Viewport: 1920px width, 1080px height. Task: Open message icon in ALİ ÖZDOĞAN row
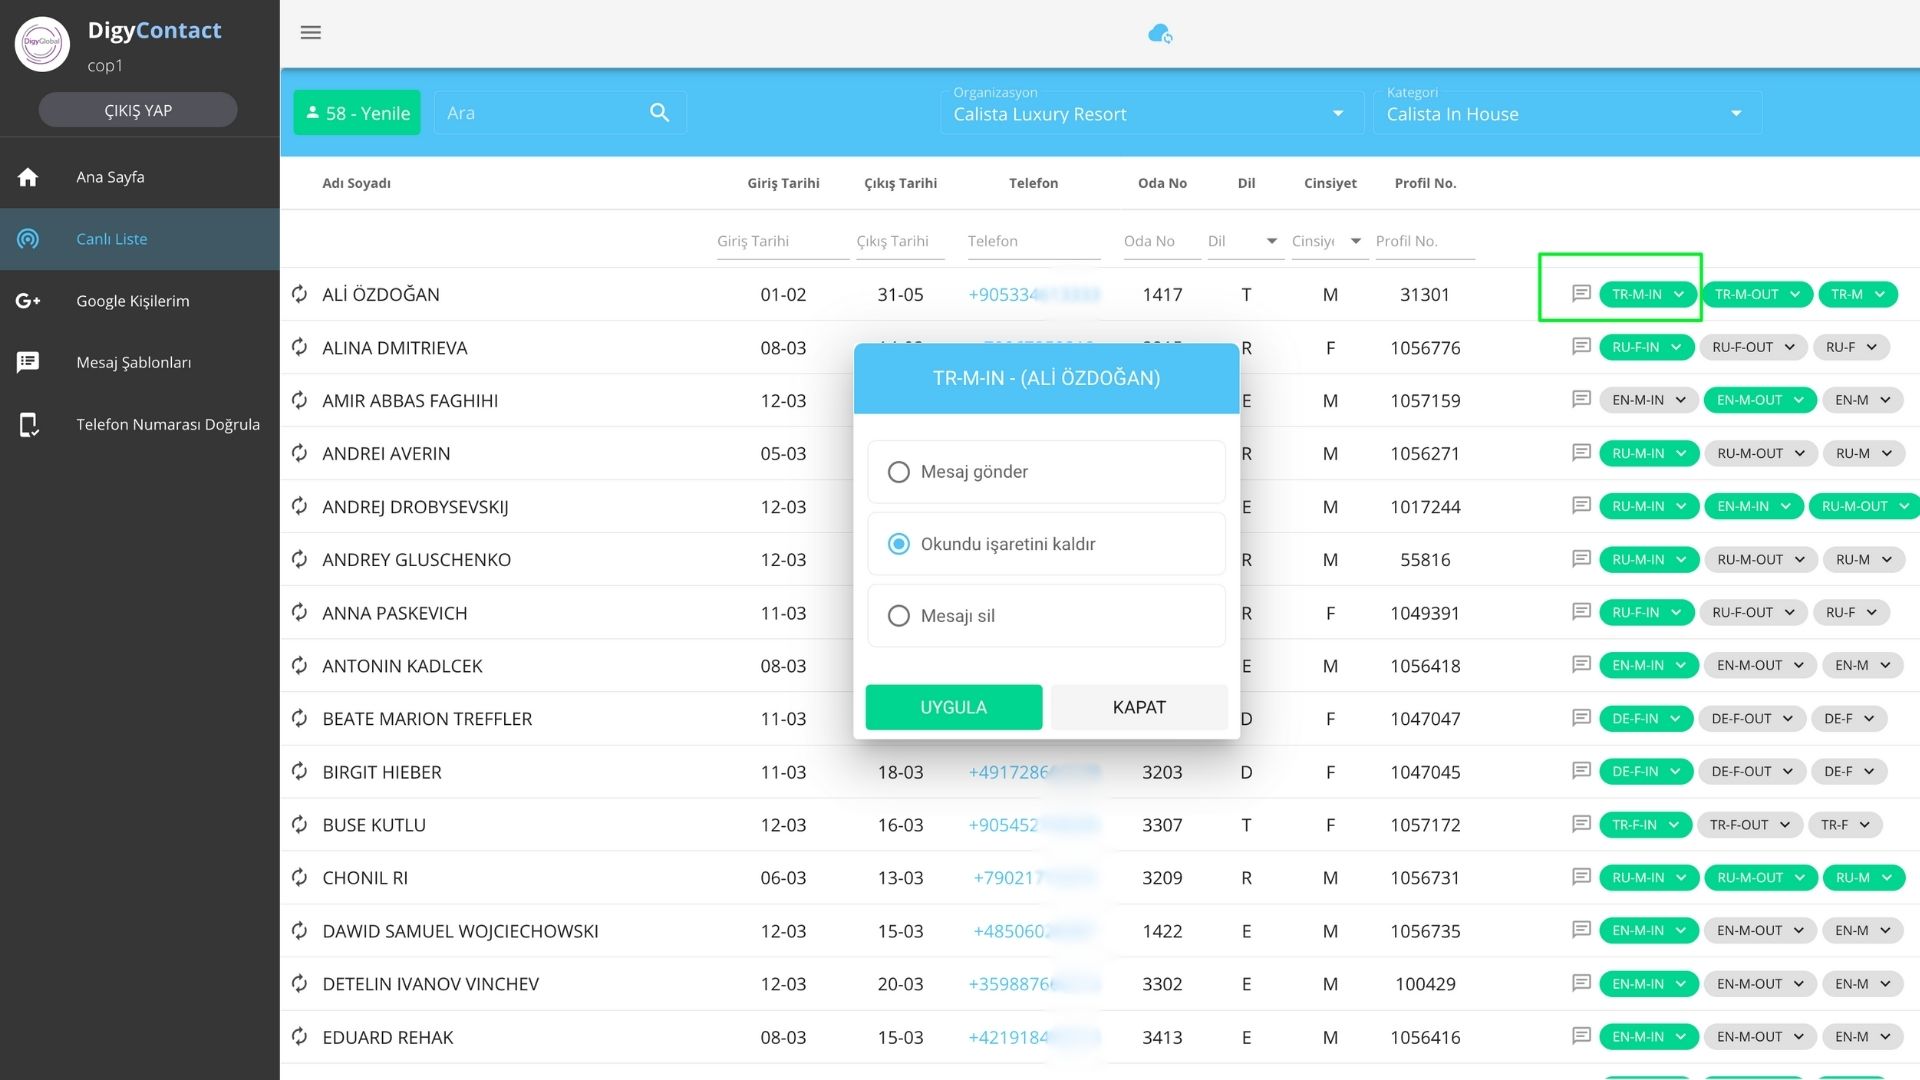tap(1581, 294)
